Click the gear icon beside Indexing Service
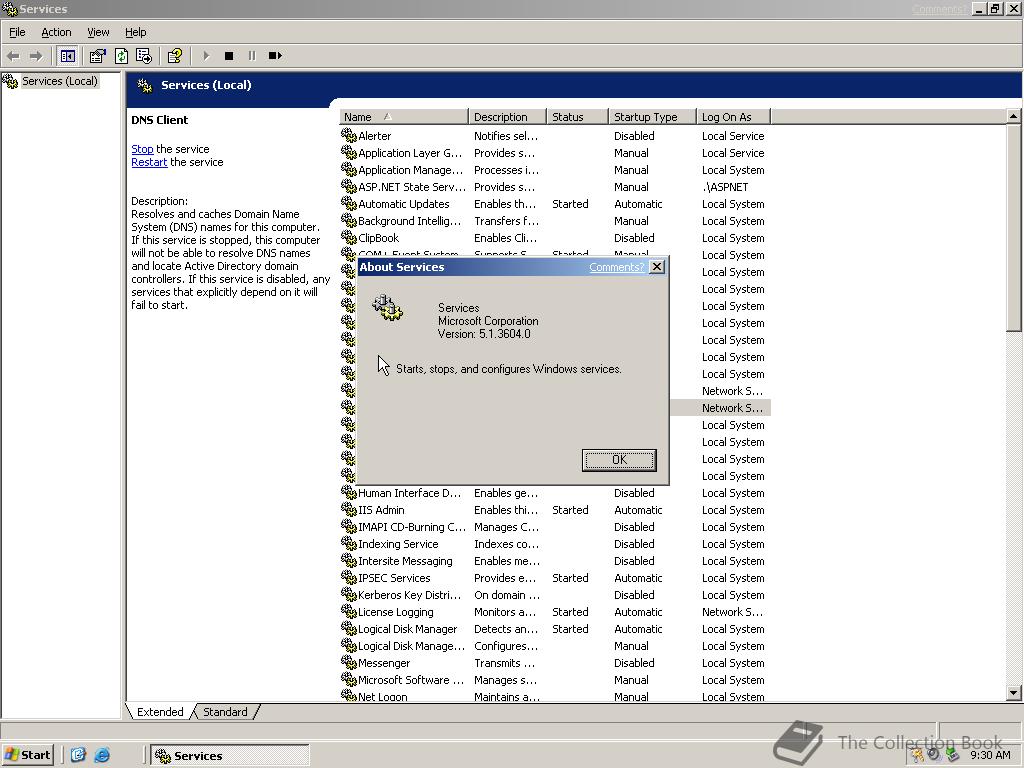This screenshot has height=768, width=1024. pos(349,543)
